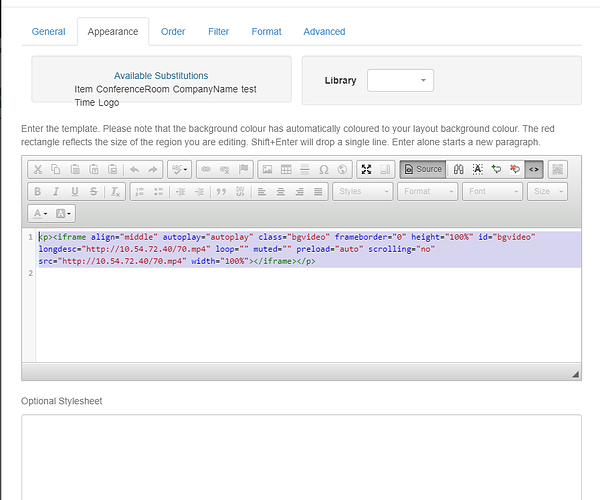Click the Item substitution

[x=83, y=89]
